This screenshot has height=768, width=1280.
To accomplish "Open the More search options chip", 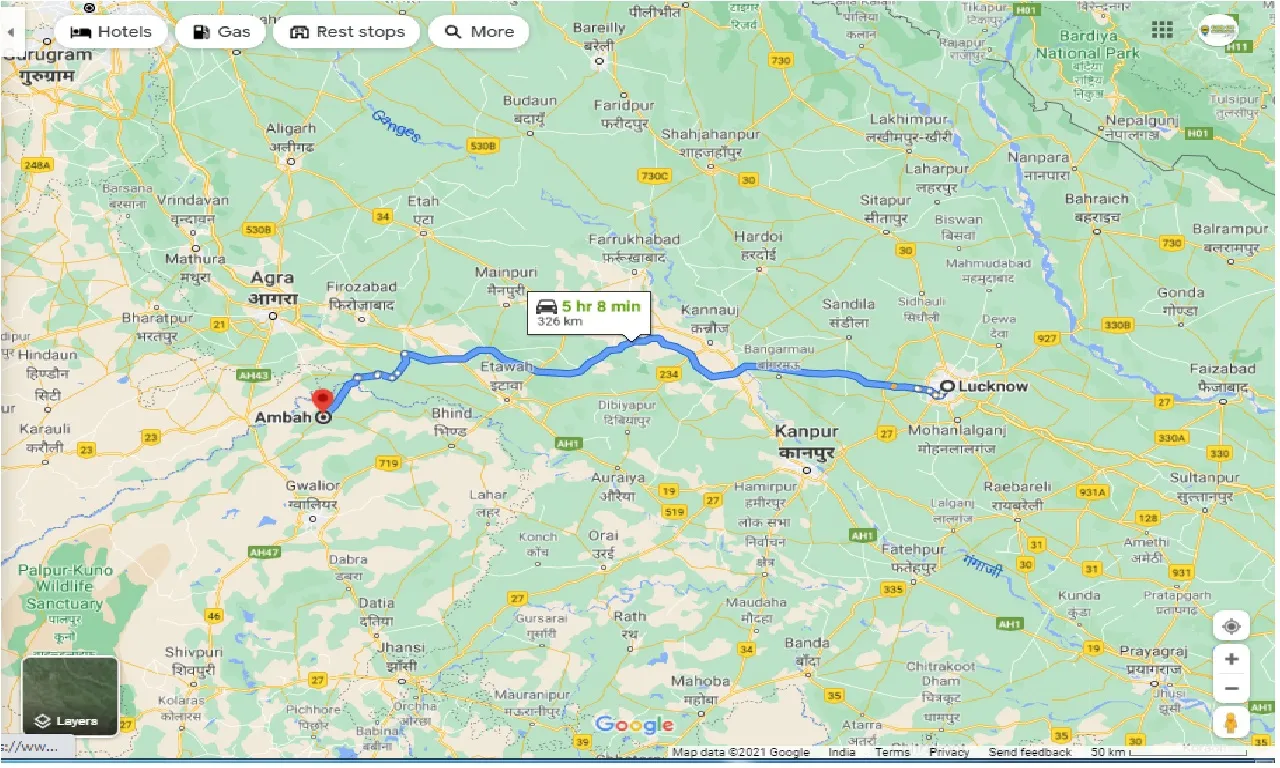I will 479,32.
